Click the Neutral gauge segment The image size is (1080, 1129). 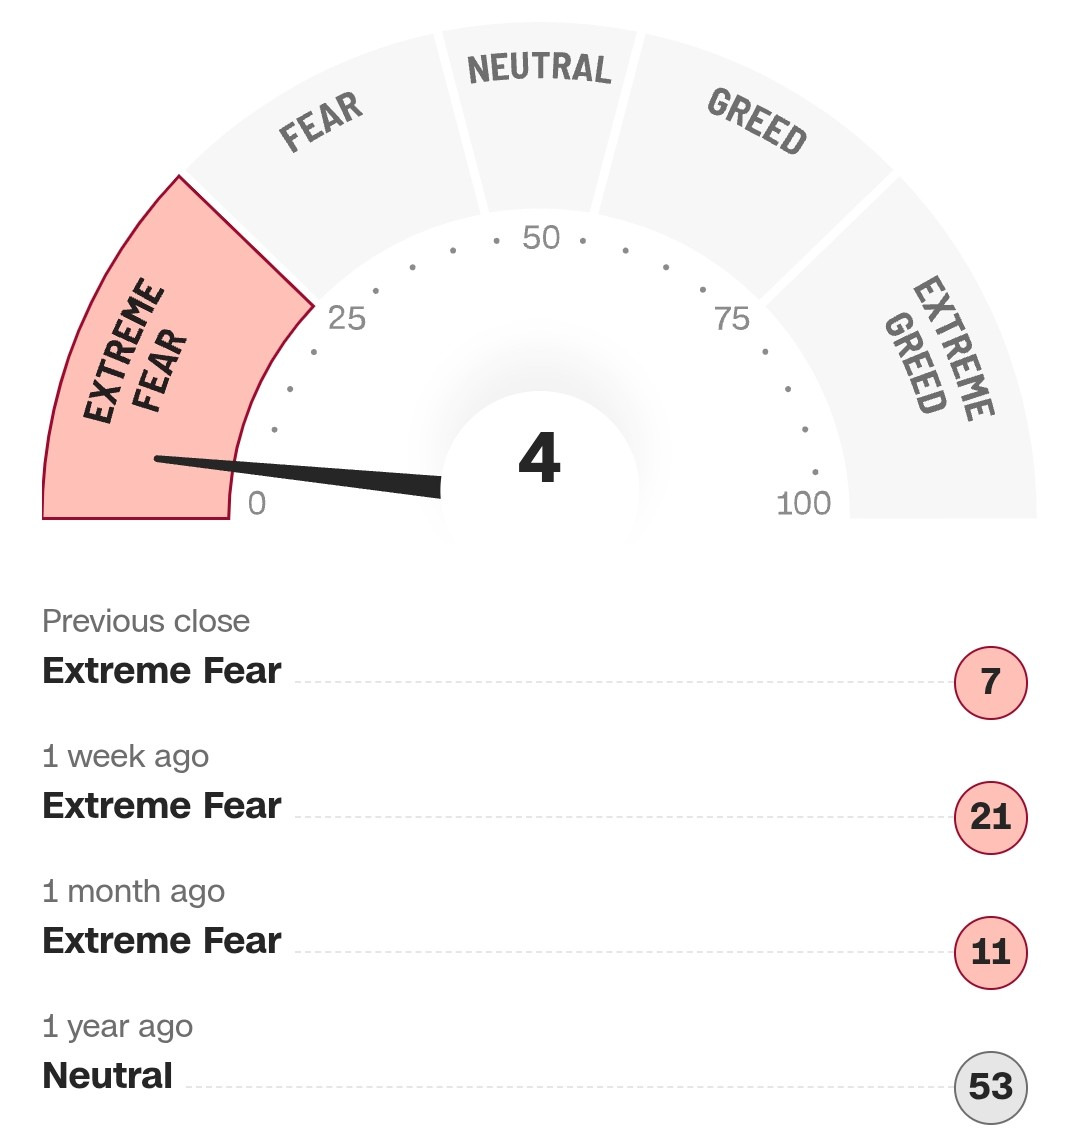pos(539,108)
